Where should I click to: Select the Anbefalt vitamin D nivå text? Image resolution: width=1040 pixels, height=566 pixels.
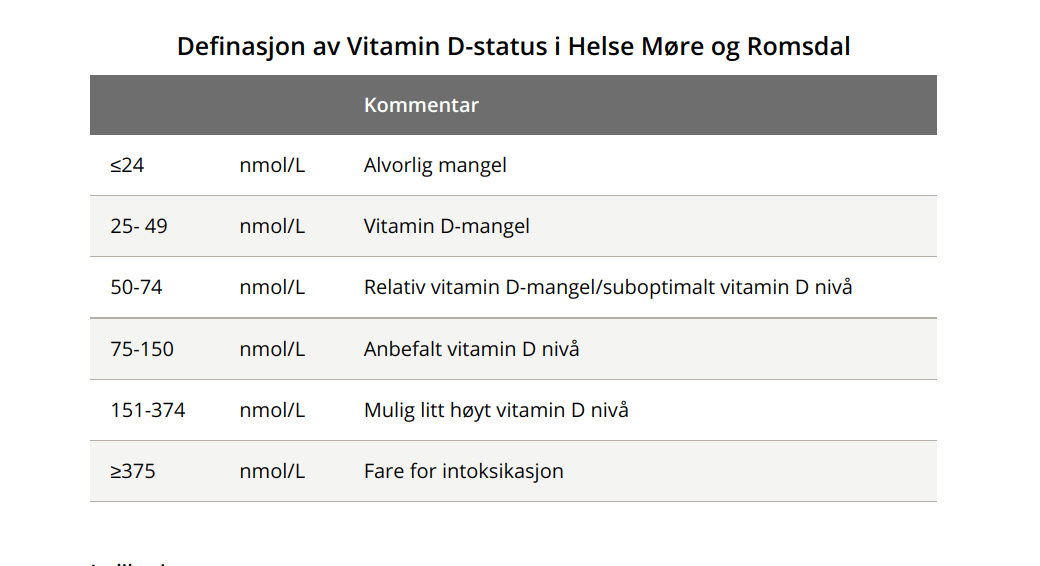(x=472, y=349)
